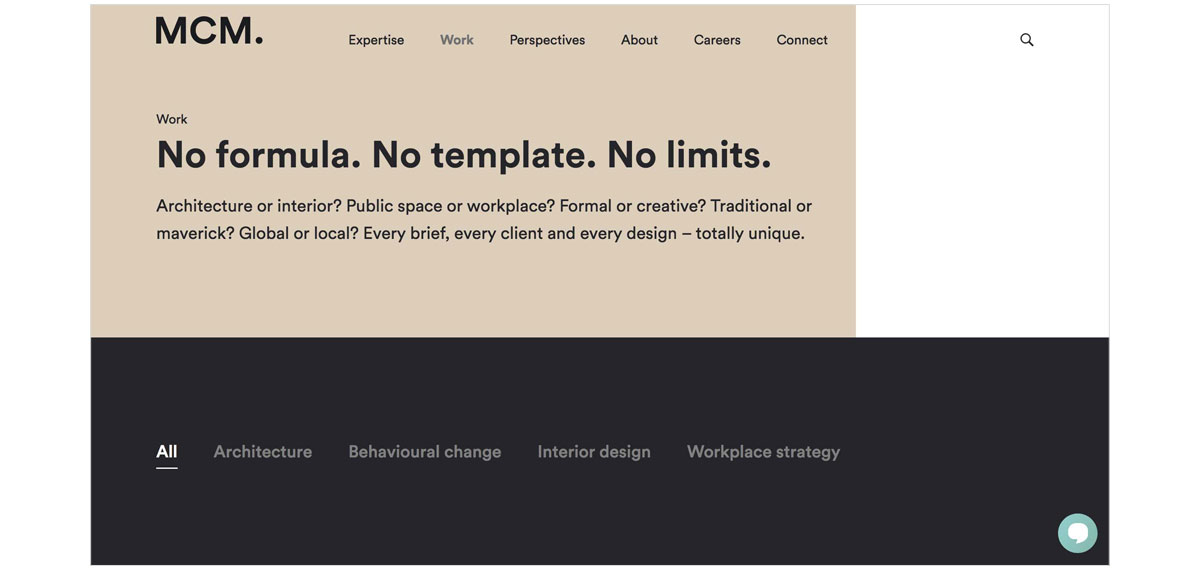
Task: Click the MCM. logo
Action: pos(209,31)
